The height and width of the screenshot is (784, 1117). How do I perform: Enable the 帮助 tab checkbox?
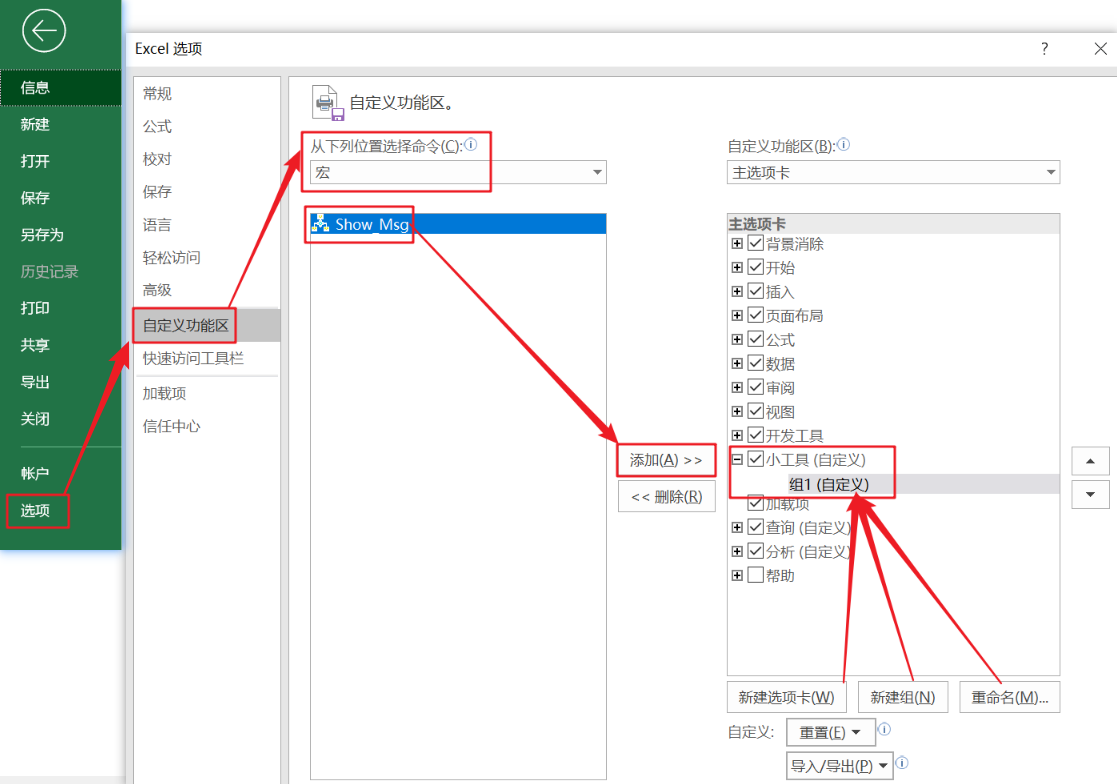click(756, 575)
